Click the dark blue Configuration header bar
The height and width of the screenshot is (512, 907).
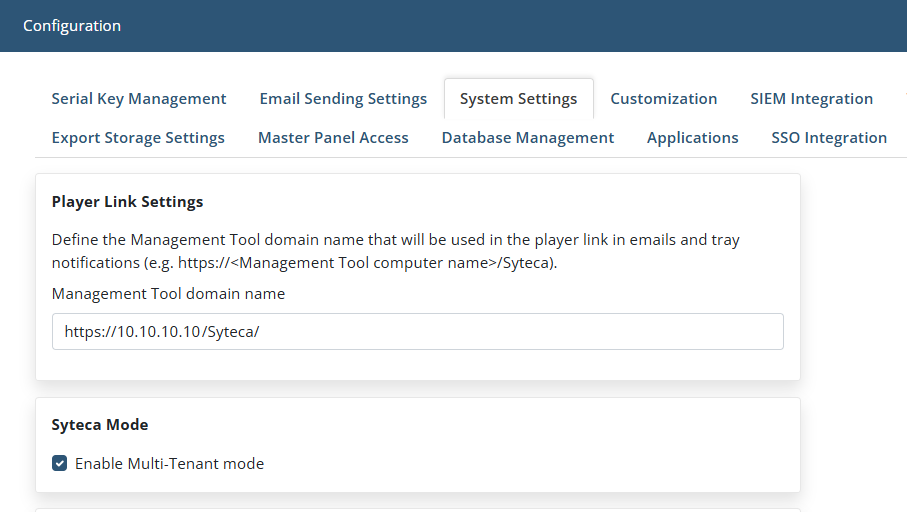tap(454, 25)
